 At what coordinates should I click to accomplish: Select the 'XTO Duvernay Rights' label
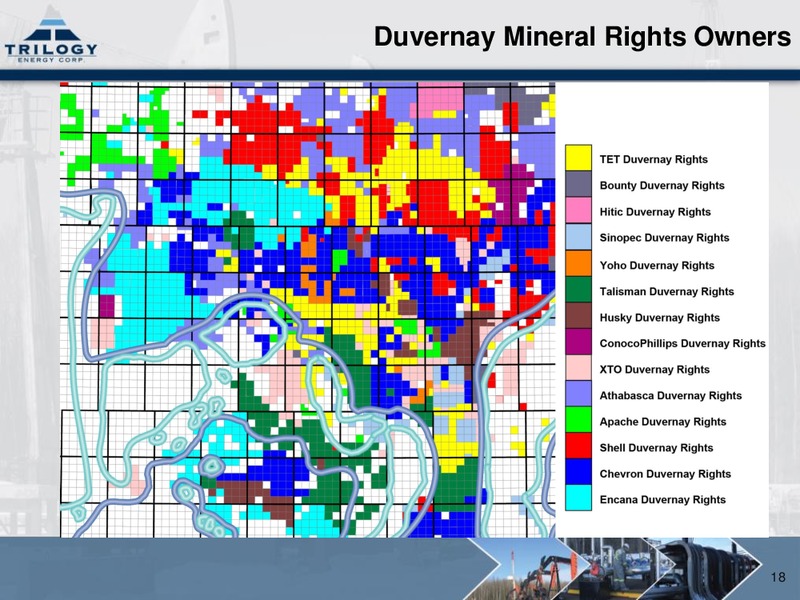[655, 369]
